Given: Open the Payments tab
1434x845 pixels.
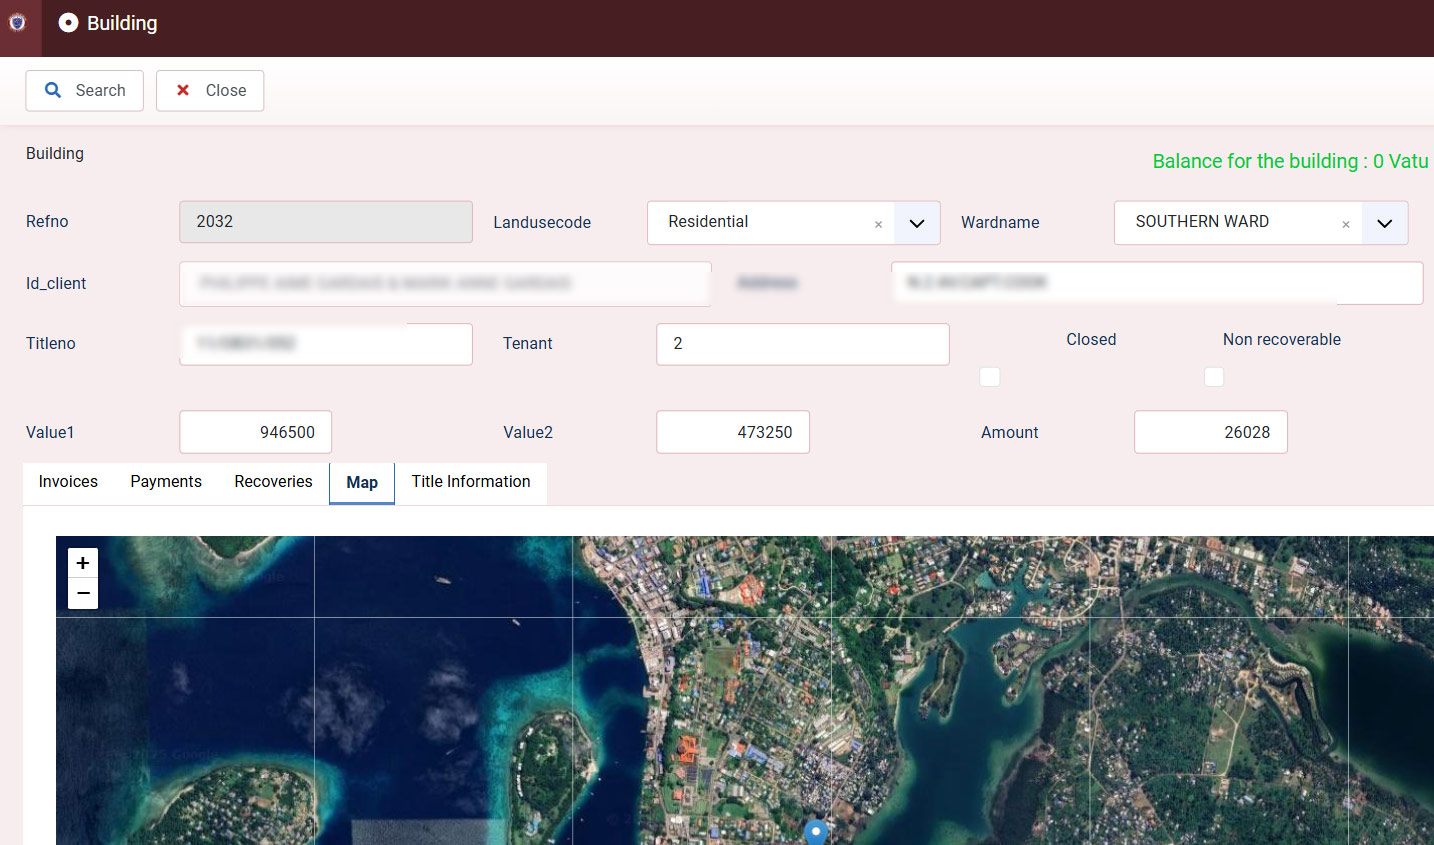Looking at the screenshot, I should pyautogui.click(x=166, y=482).
